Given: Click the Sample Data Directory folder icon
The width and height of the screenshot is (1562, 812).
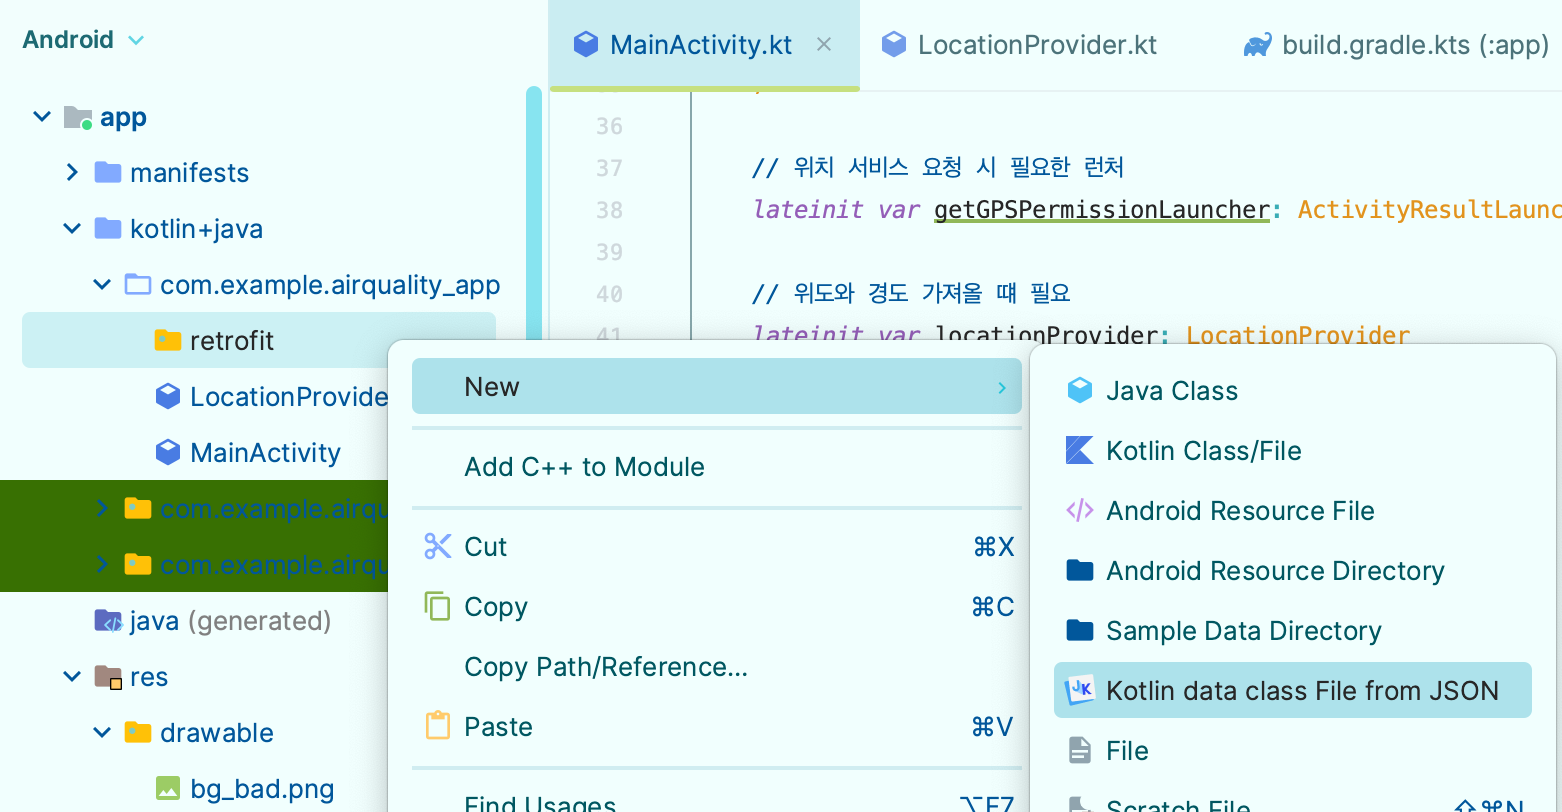Looking at the screenshot, I should click(1080, 630).
